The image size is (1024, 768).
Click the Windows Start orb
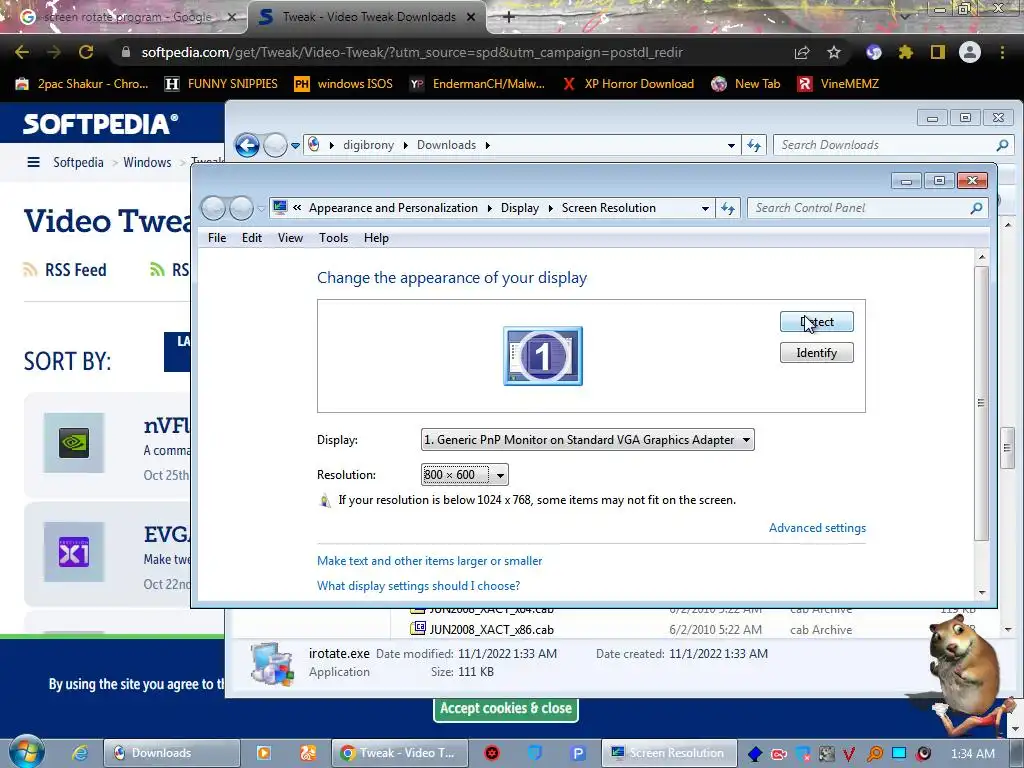(x=27, y=753)
